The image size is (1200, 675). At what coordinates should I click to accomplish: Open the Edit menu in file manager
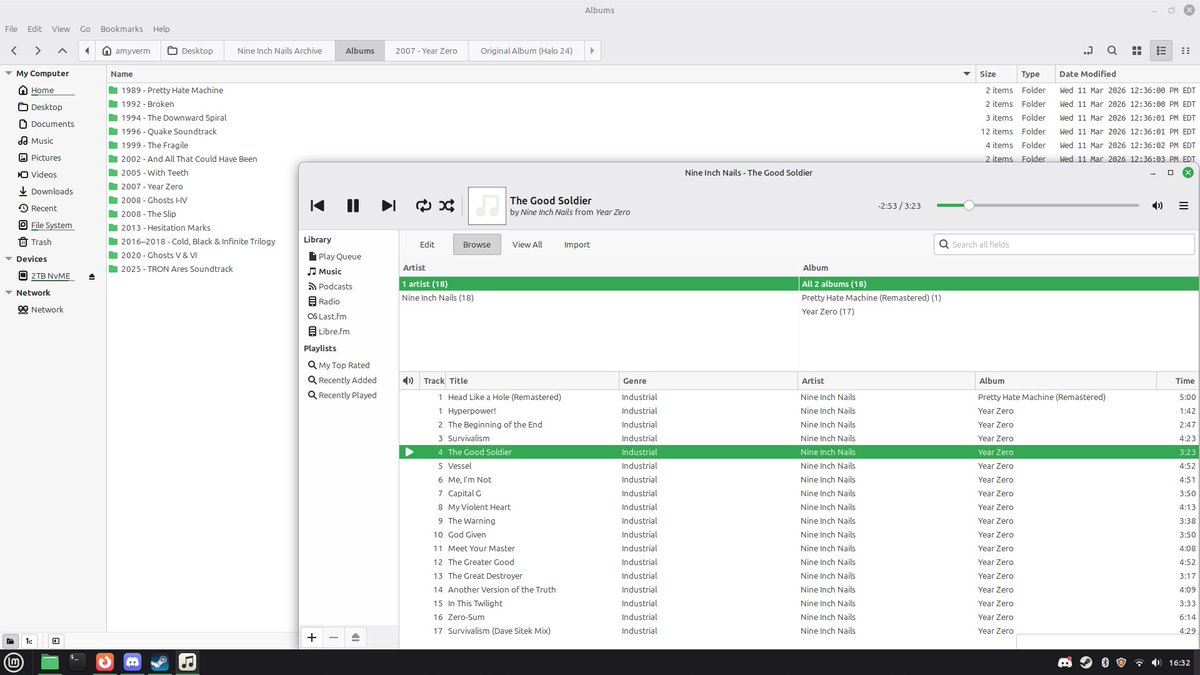coord(35,29)
